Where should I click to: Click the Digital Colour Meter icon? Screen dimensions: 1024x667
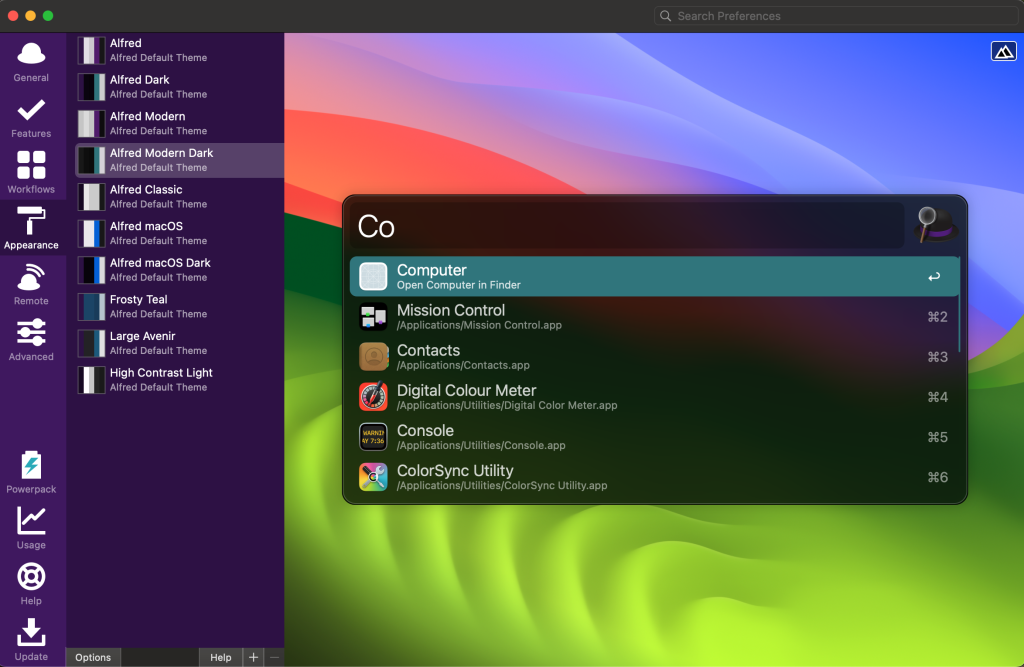pyautogui.click(x=373, y=397)
